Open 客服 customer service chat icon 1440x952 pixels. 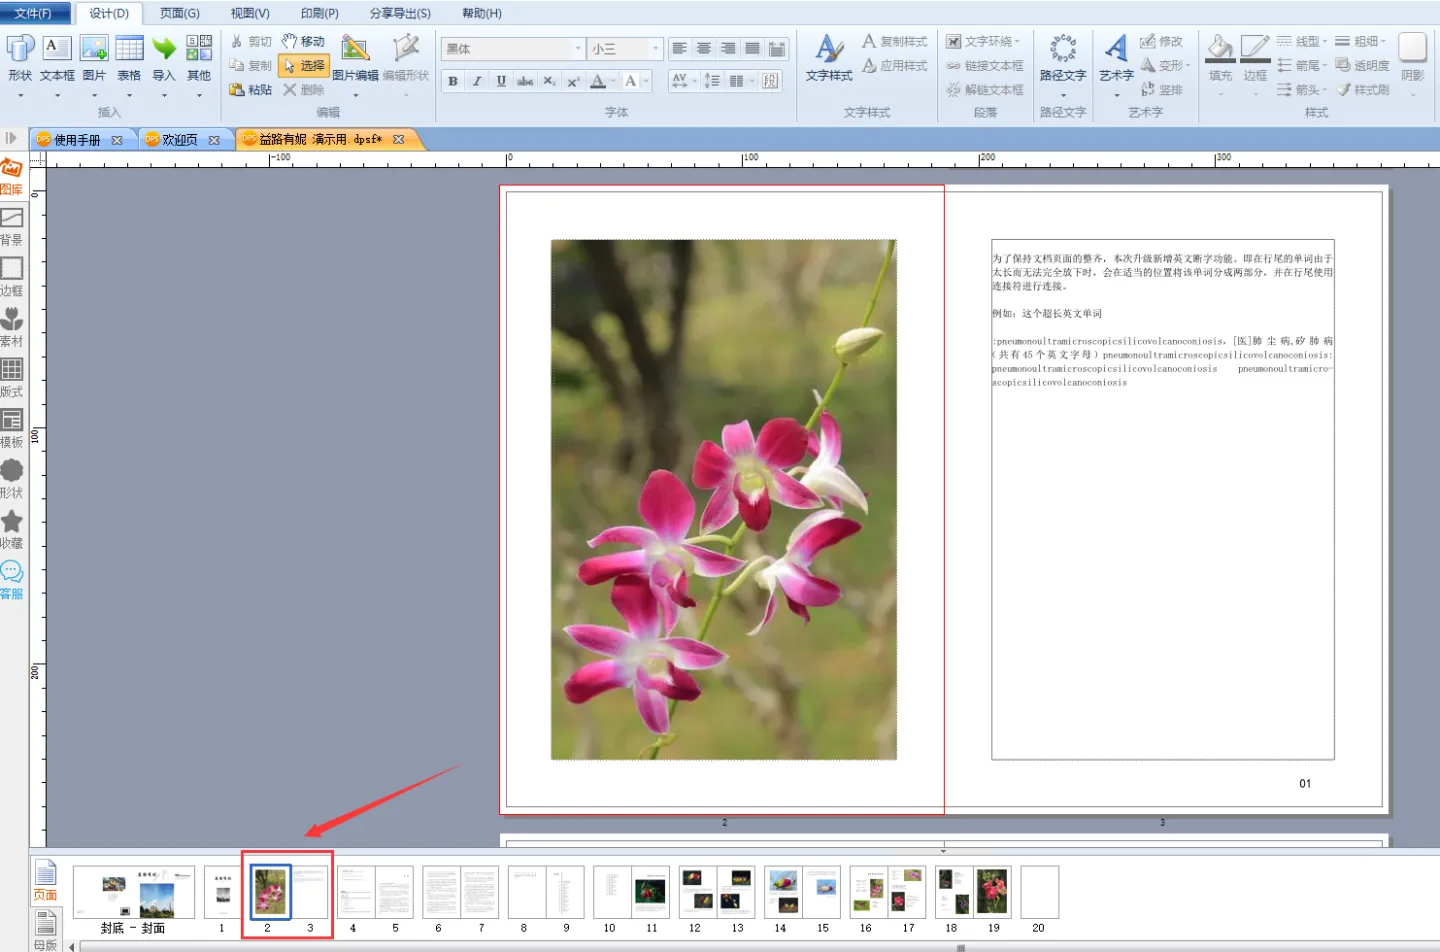(12, 578)
